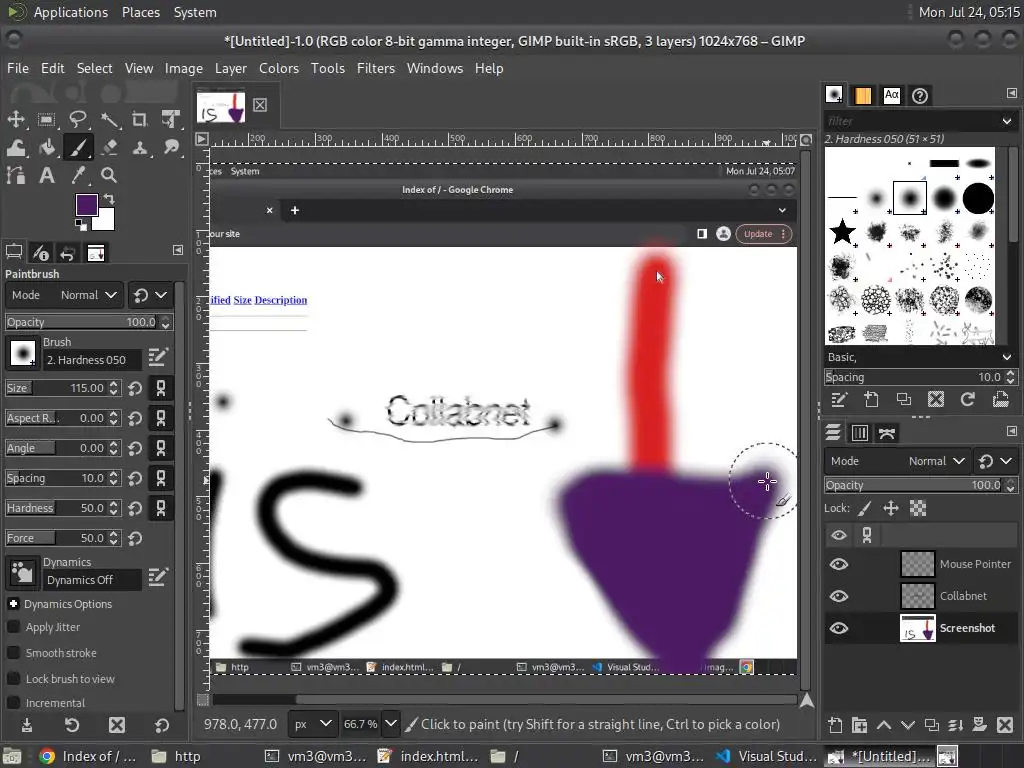This screenshot has width=1024, height=768.
Task: Open the brush filter dropdown
Action: coord(1006,121)
